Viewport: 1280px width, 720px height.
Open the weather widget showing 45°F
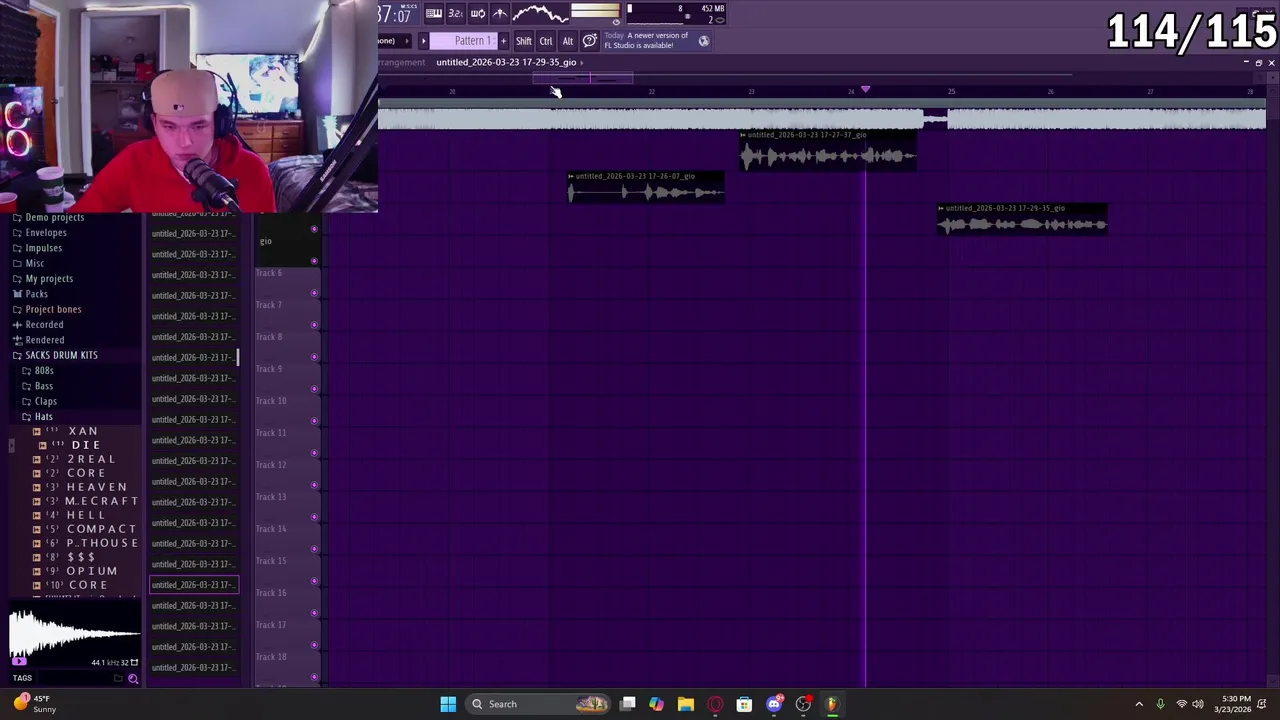34,704
